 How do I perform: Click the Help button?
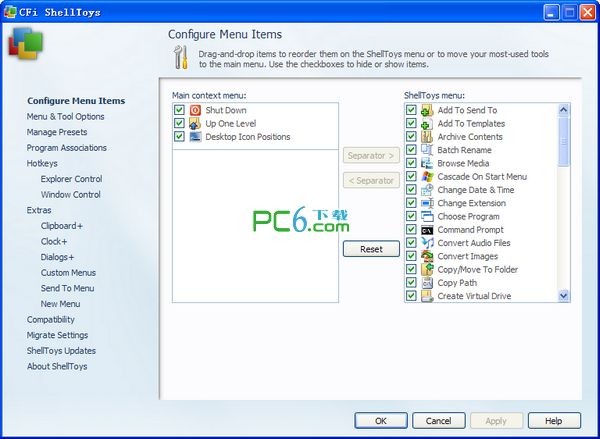click(554, 421)
